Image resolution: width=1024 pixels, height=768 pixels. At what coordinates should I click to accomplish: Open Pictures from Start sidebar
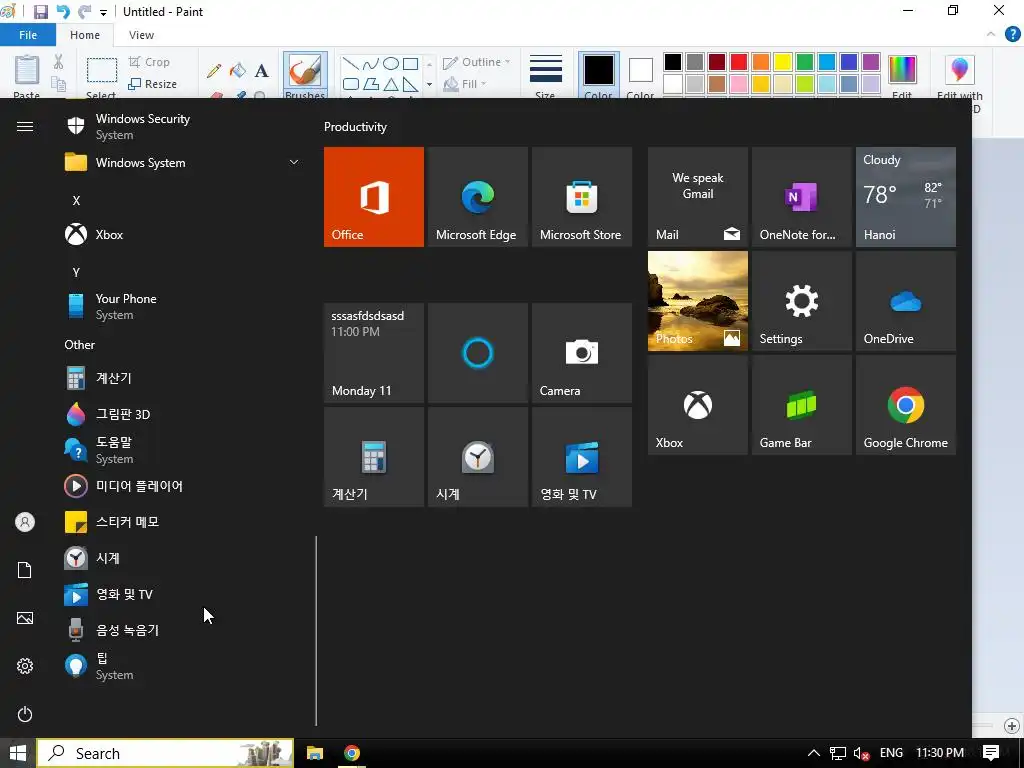coord(25,618)
